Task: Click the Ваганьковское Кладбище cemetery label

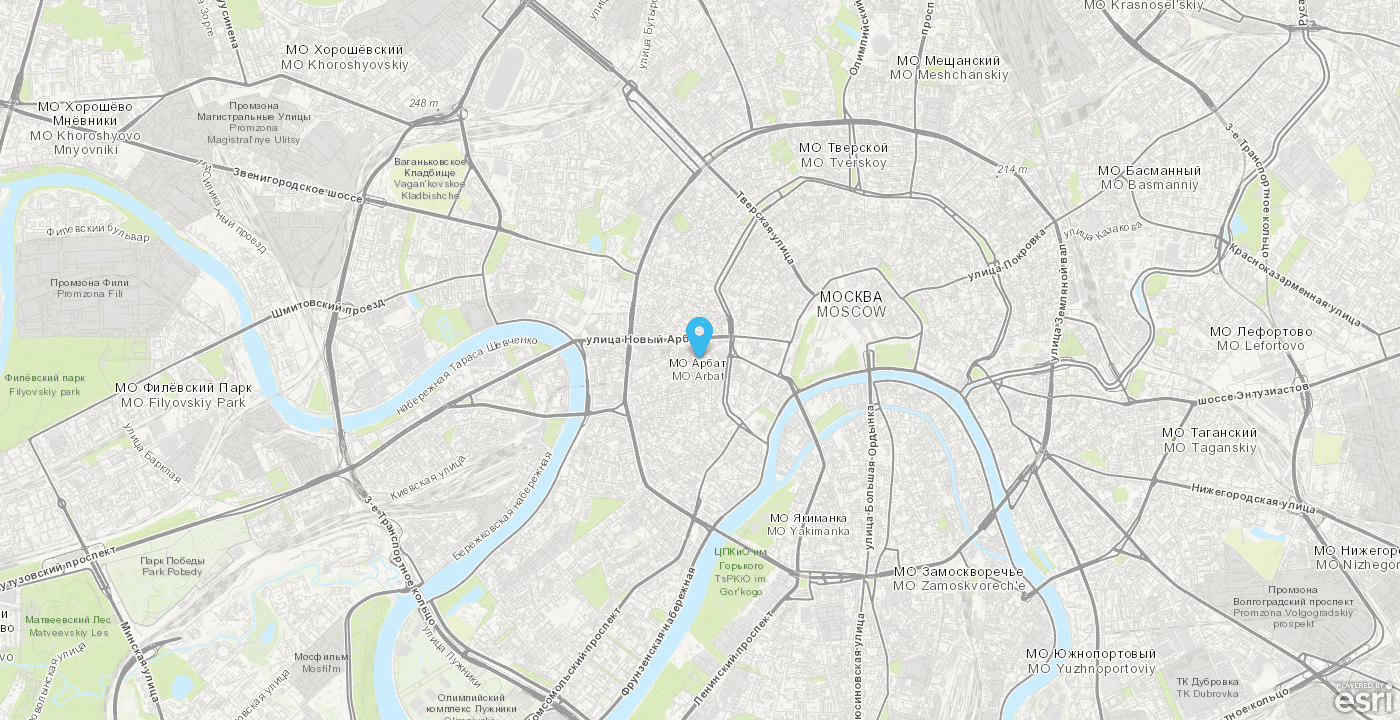Action: click(430, 178)
